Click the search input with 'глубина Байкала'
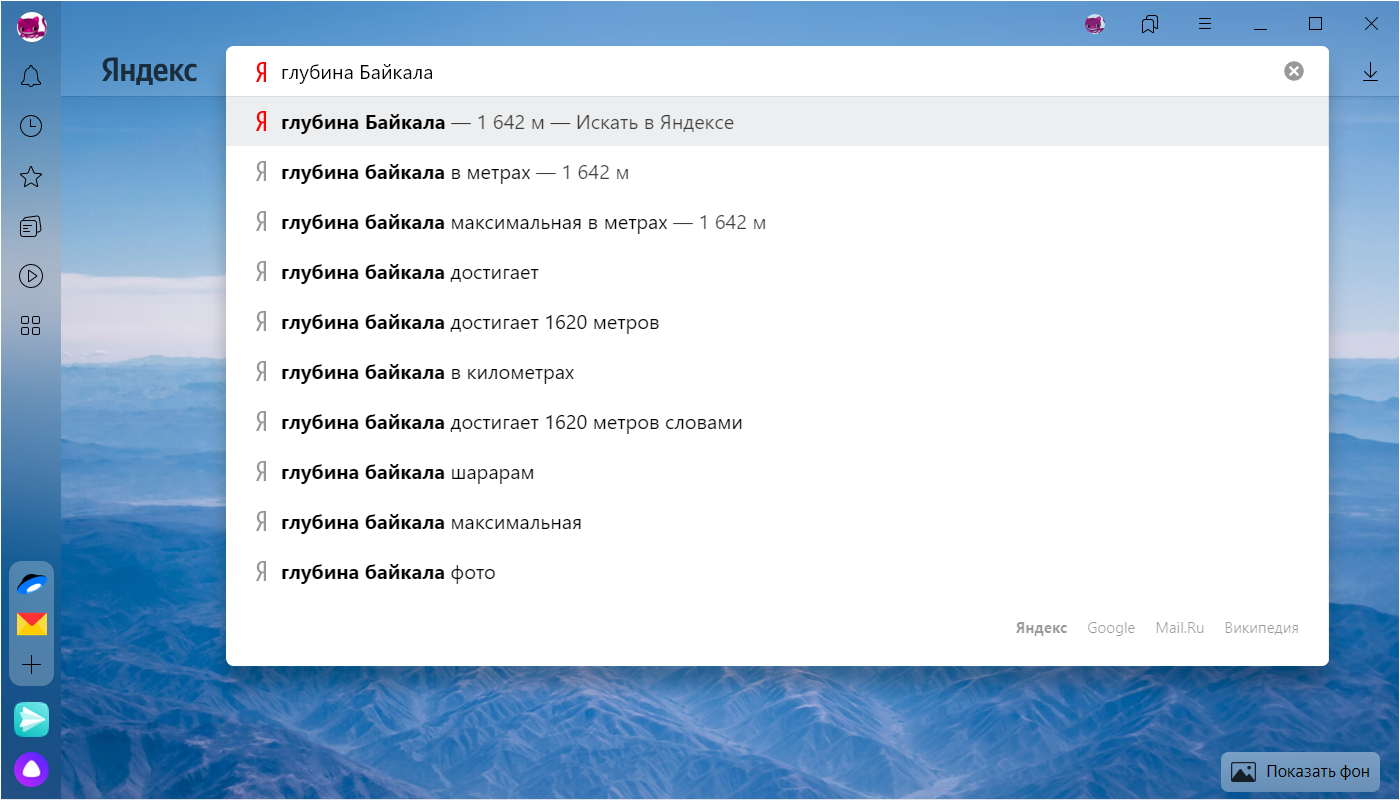1400x800 pixels. click(x=775, y=72)
